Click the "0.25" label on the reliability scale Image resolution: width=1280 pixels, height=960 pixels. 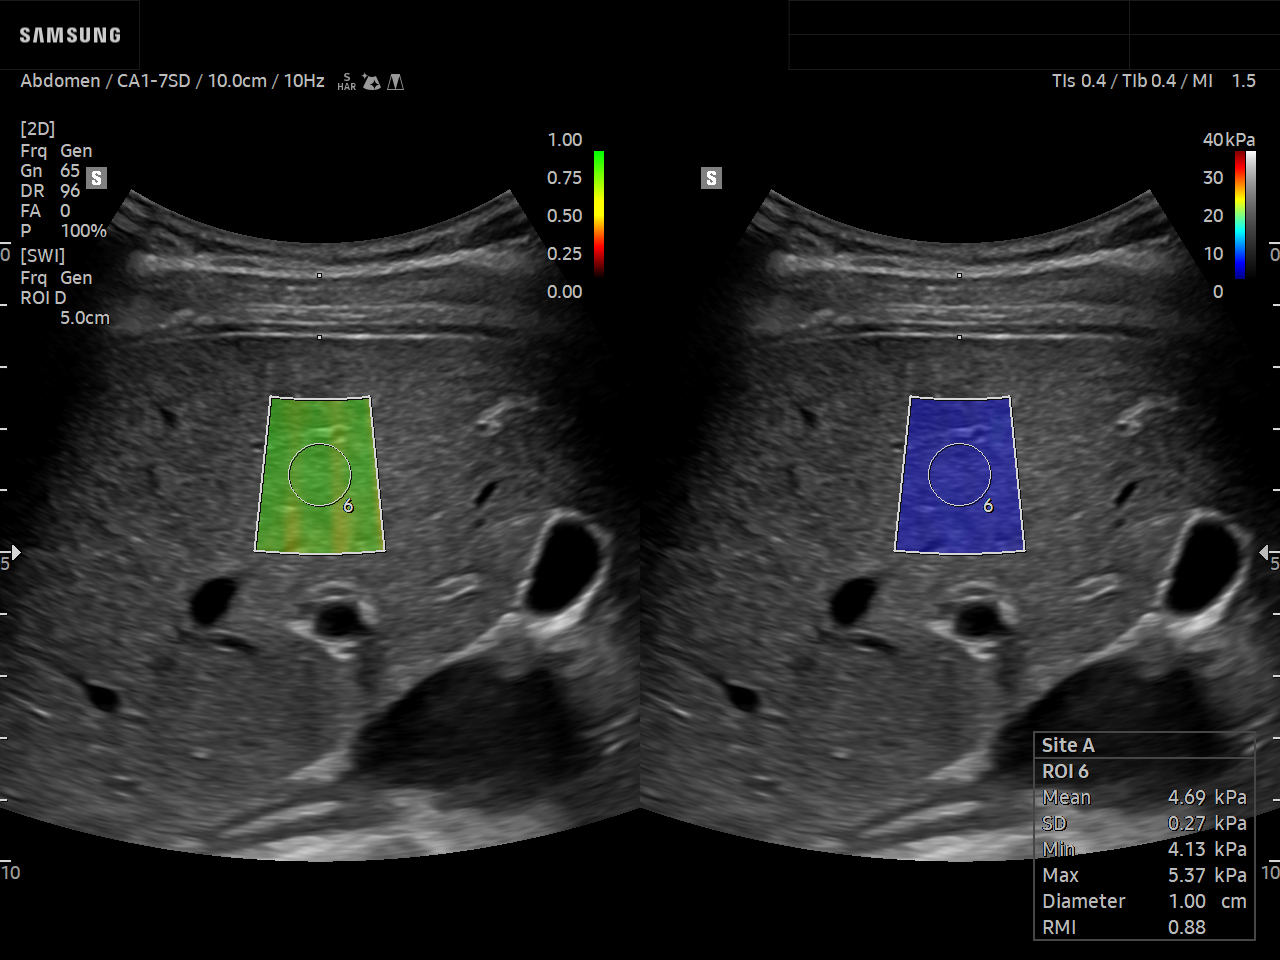coord(565,254)
